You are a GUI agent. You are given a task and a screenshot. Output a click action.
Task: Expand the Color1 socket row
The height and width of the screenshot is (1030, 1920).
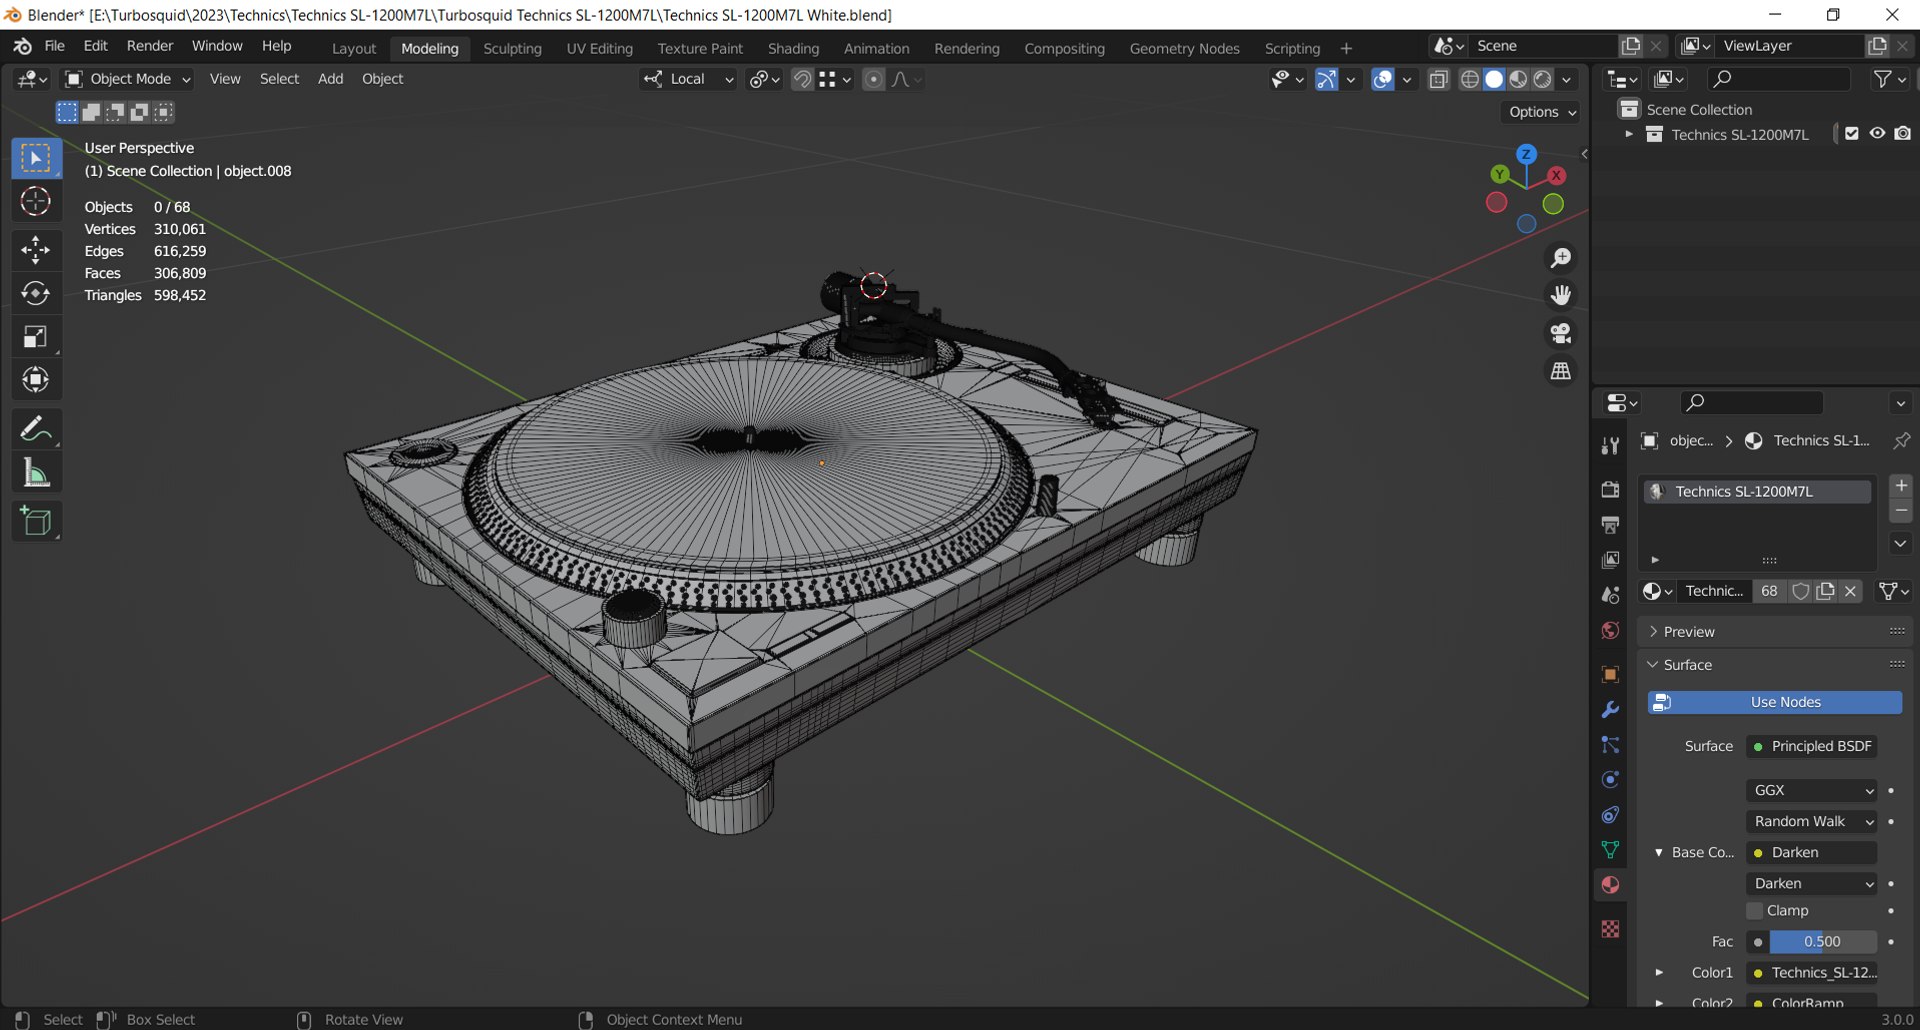(1659, 972)
